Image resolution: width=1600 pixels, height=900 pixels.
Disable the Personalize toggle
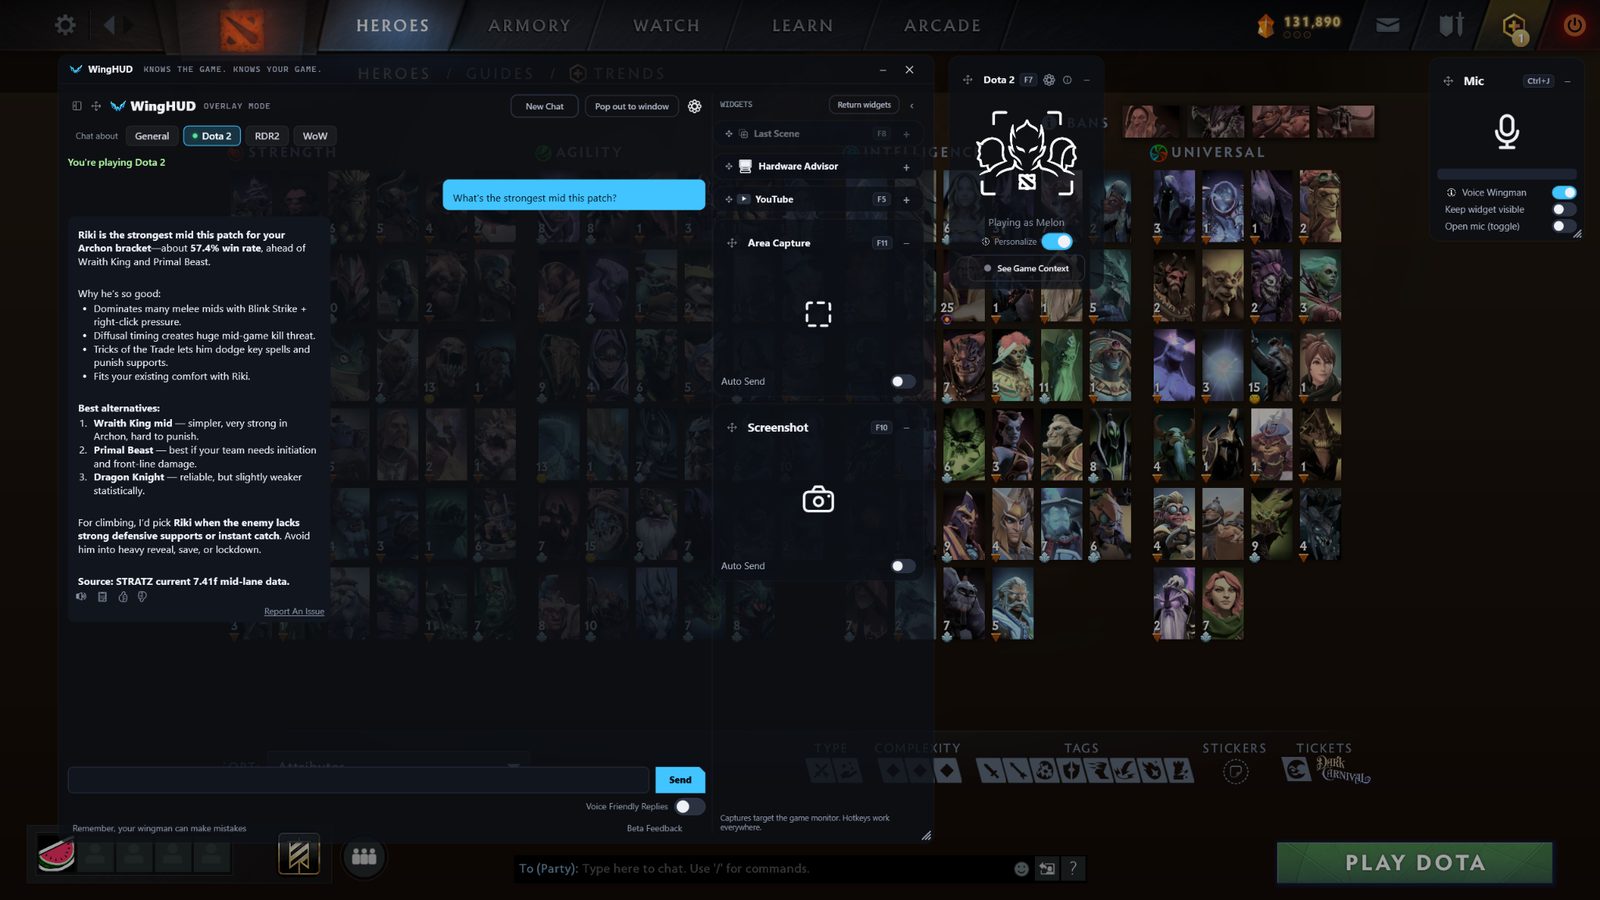coord(1057,241)
